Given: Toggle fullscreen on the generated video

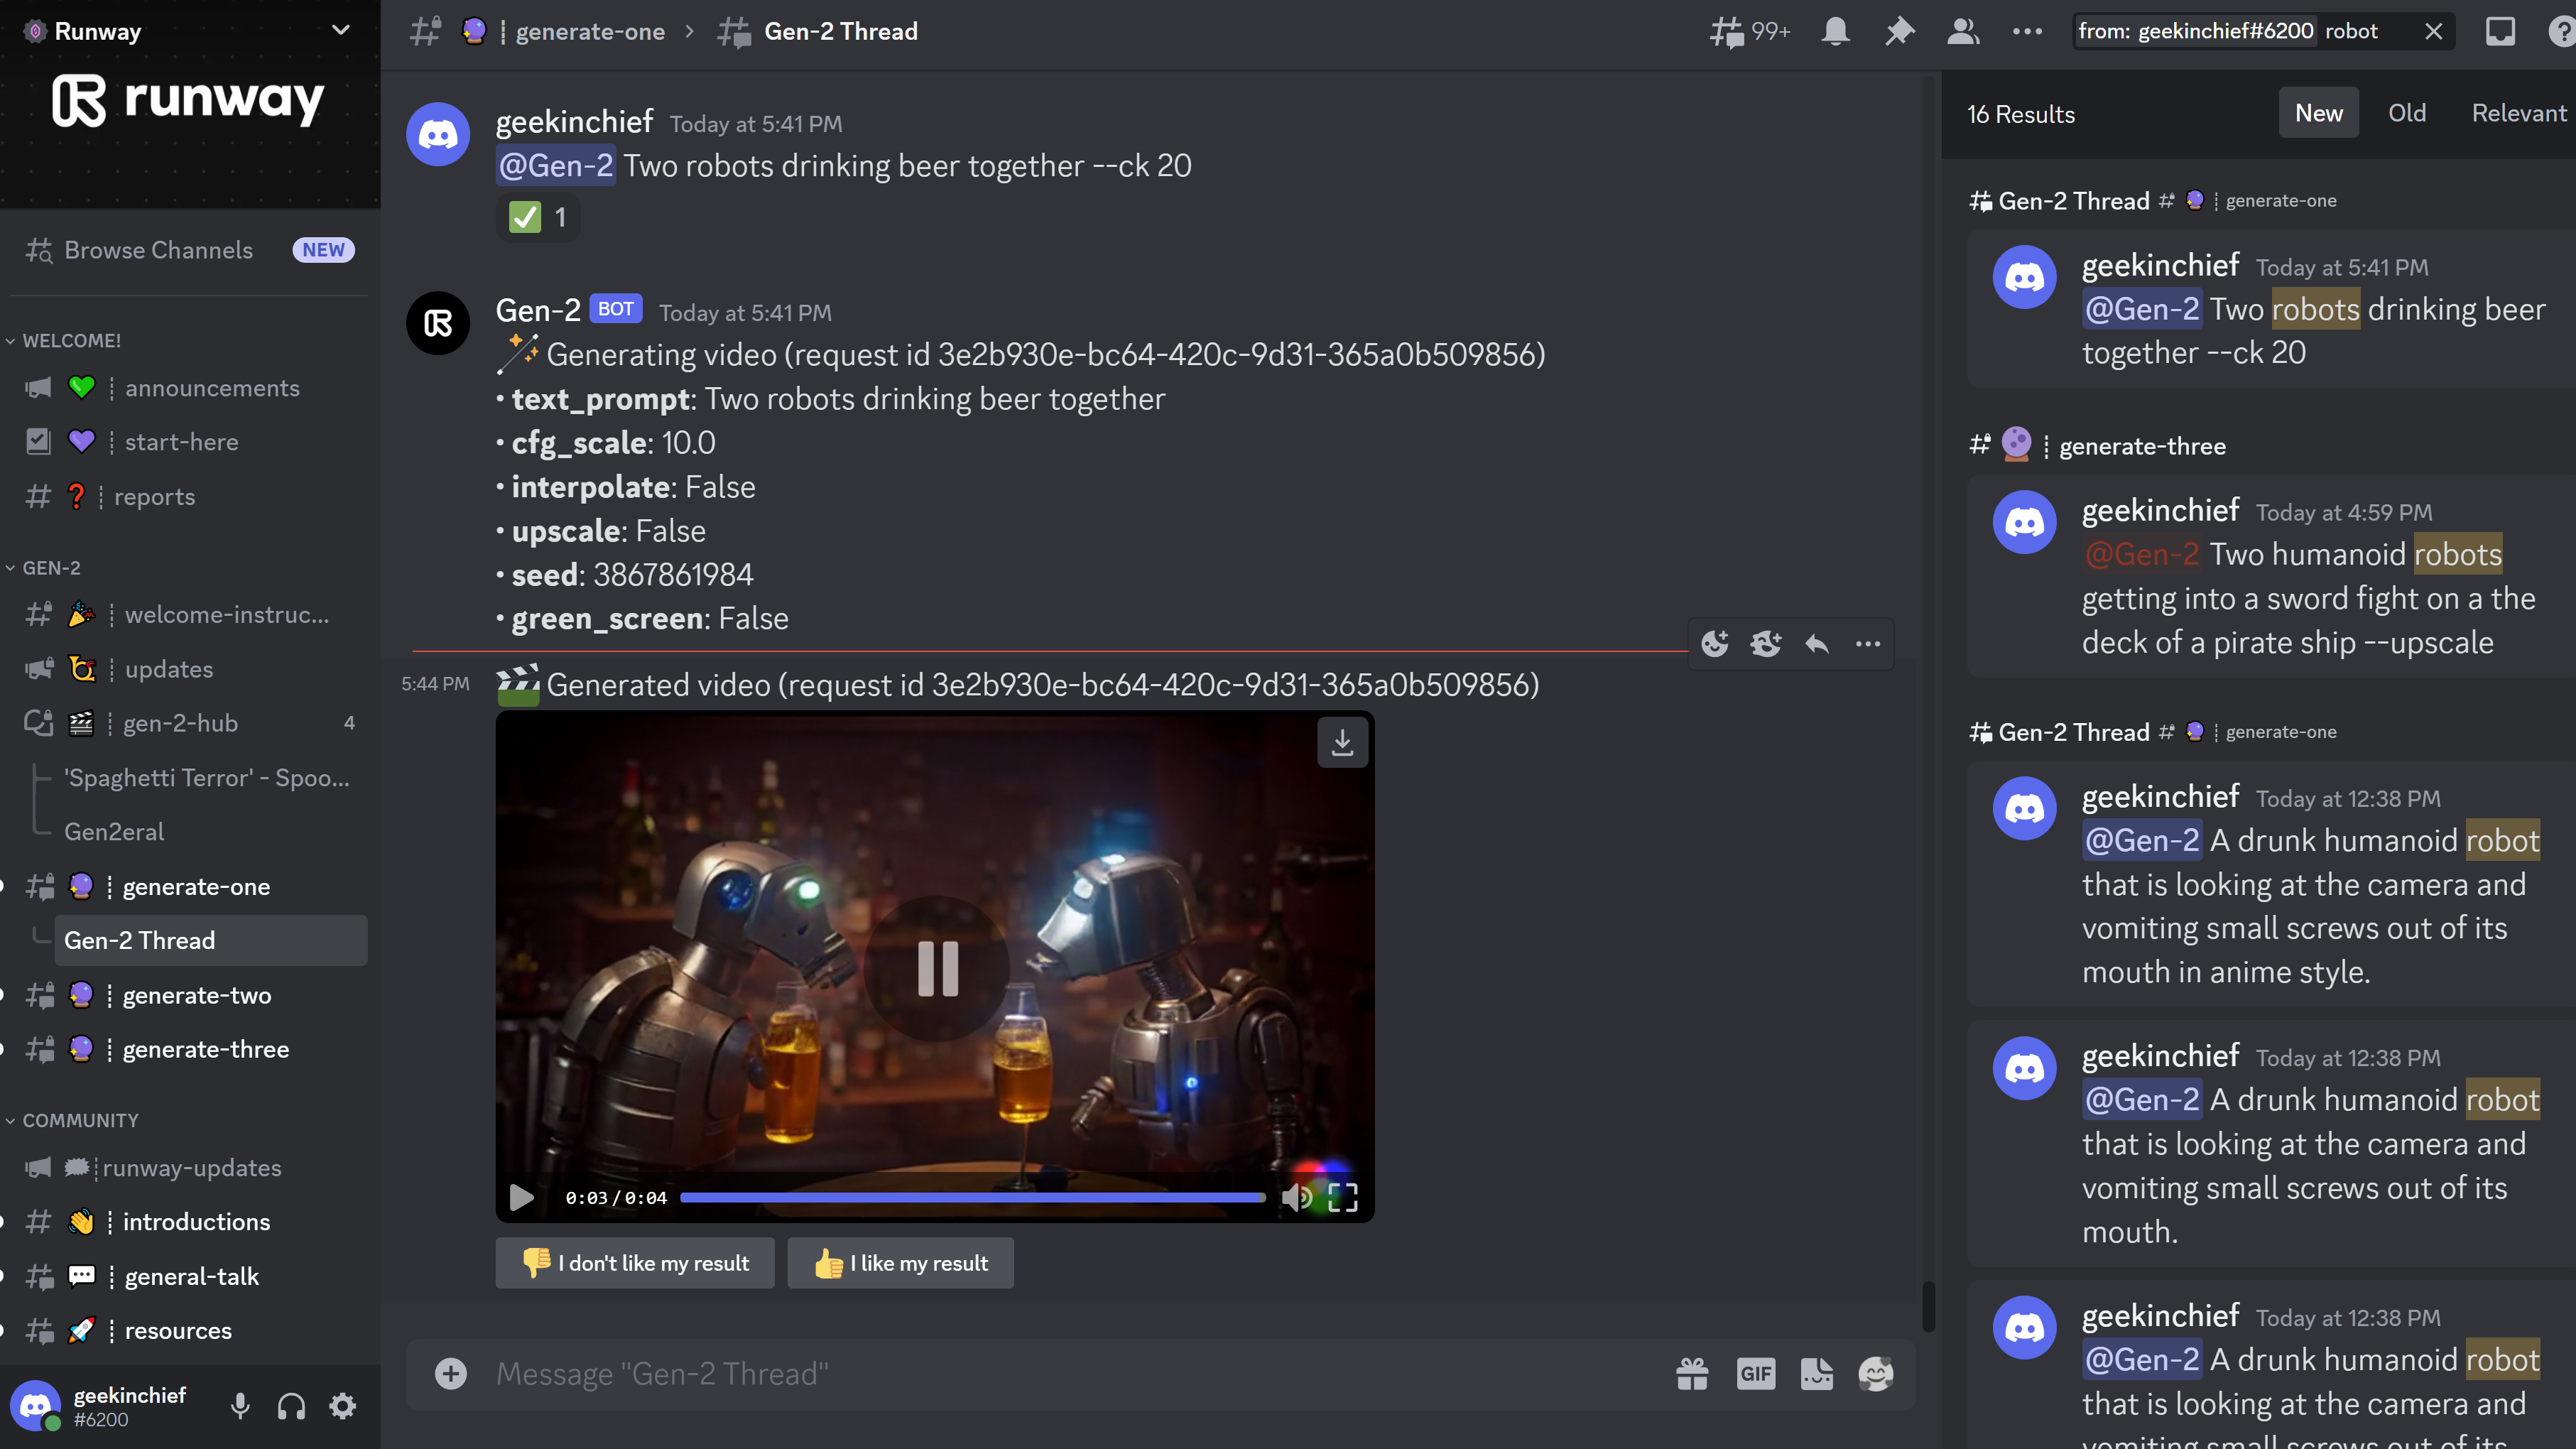Looking at the screenshot, I should (x=1344, y=1196).
